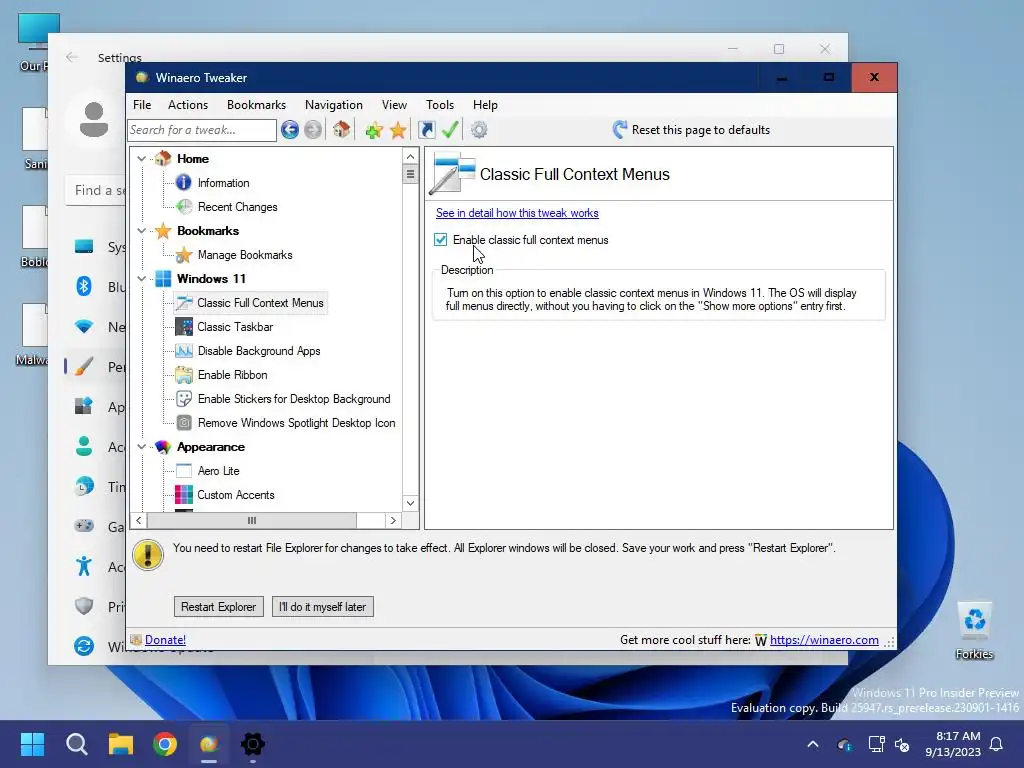Open the View menu

394,104
